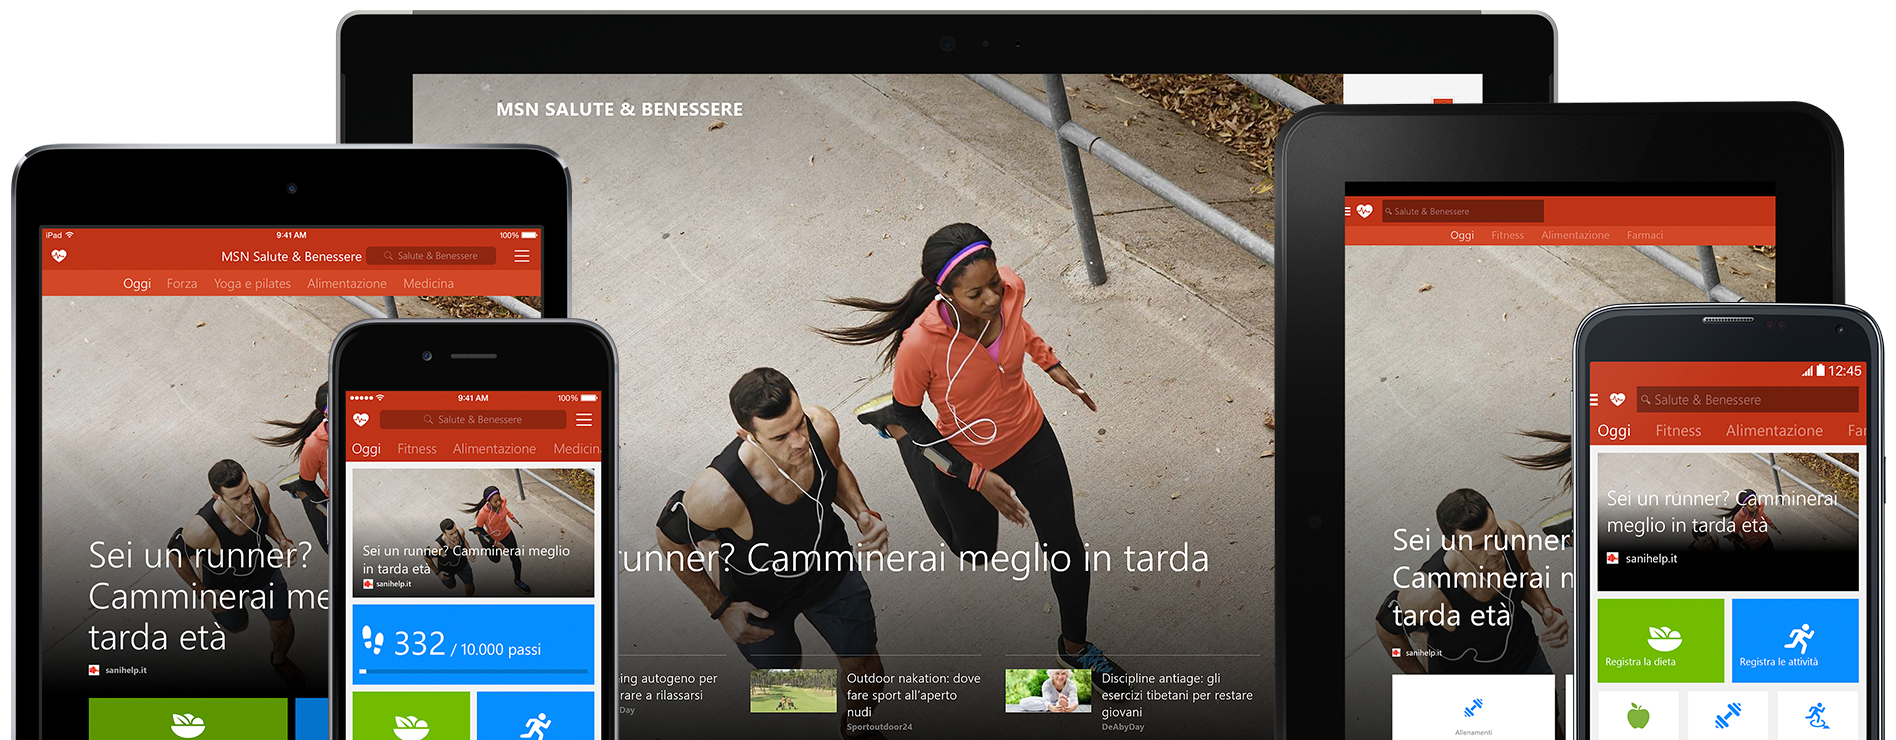
Task: Tap the signal strength icon on Android phone
Action: point(1807,371)
